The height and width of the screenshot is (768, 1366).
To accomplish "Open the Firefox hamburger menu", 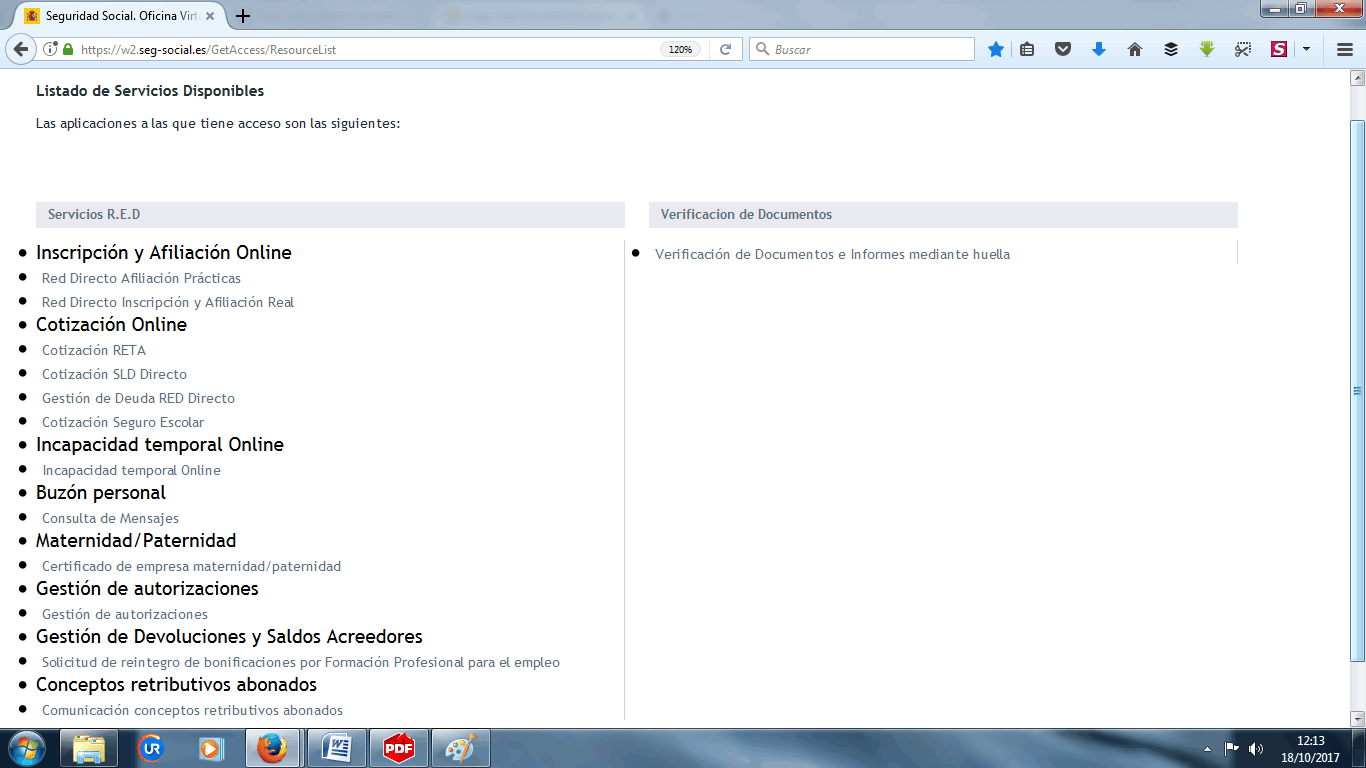I will 1345,49.
